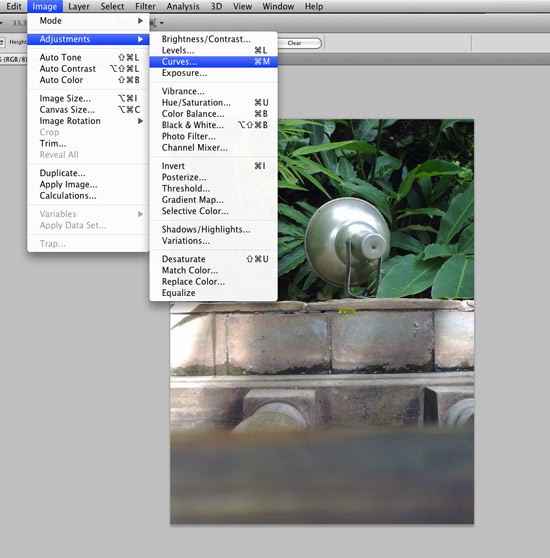Select Selective Color adjustment
This screenshot has height=558, width=550.
pyautogui.click(x=213, y=211)
